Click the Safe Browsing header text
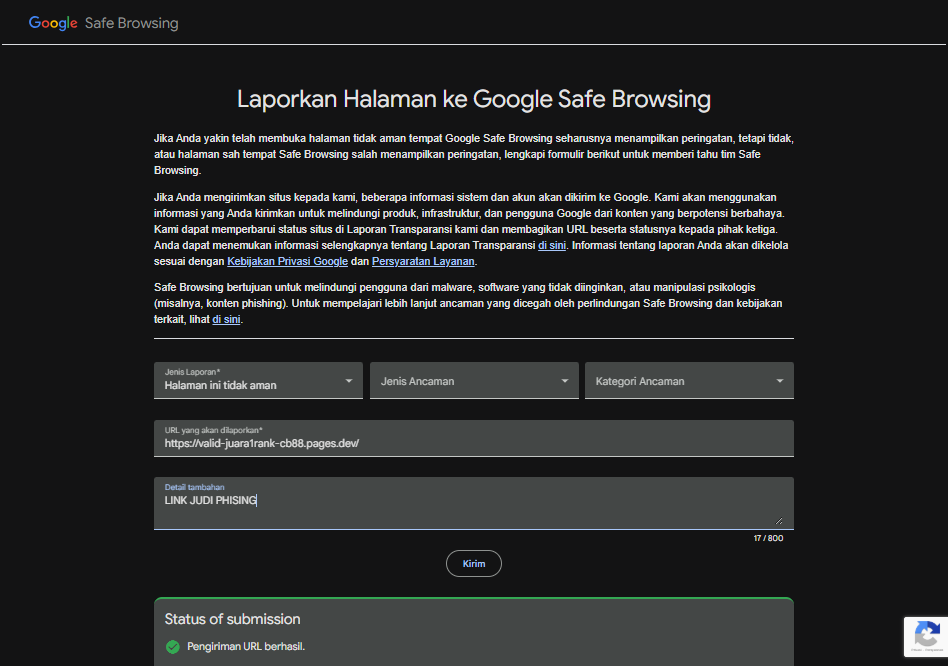The height and width of the screenshot is (666, 948). pos(132,23)
